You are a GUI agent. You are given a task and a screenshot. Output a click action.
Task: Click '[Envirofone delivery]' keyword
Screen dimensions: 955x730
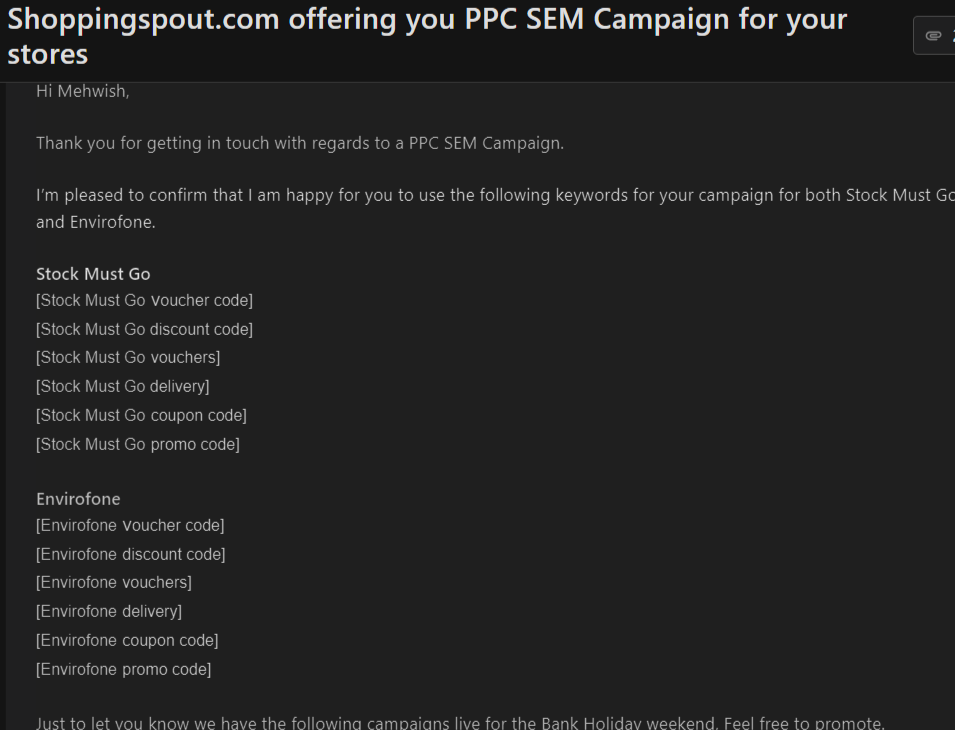pyautogui.click(x=109, y=611)
